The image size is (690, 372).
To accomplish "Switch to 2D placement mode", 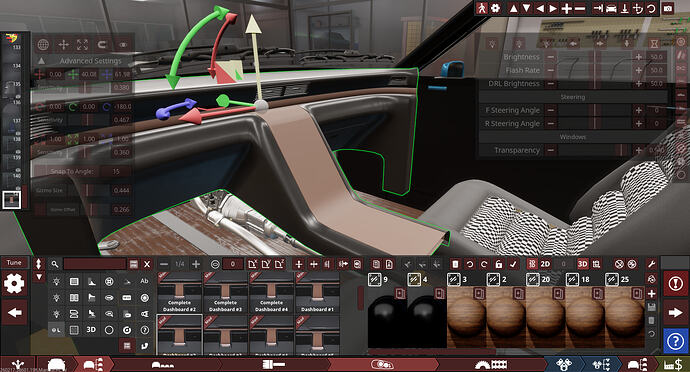I will (x=545, y=264).
